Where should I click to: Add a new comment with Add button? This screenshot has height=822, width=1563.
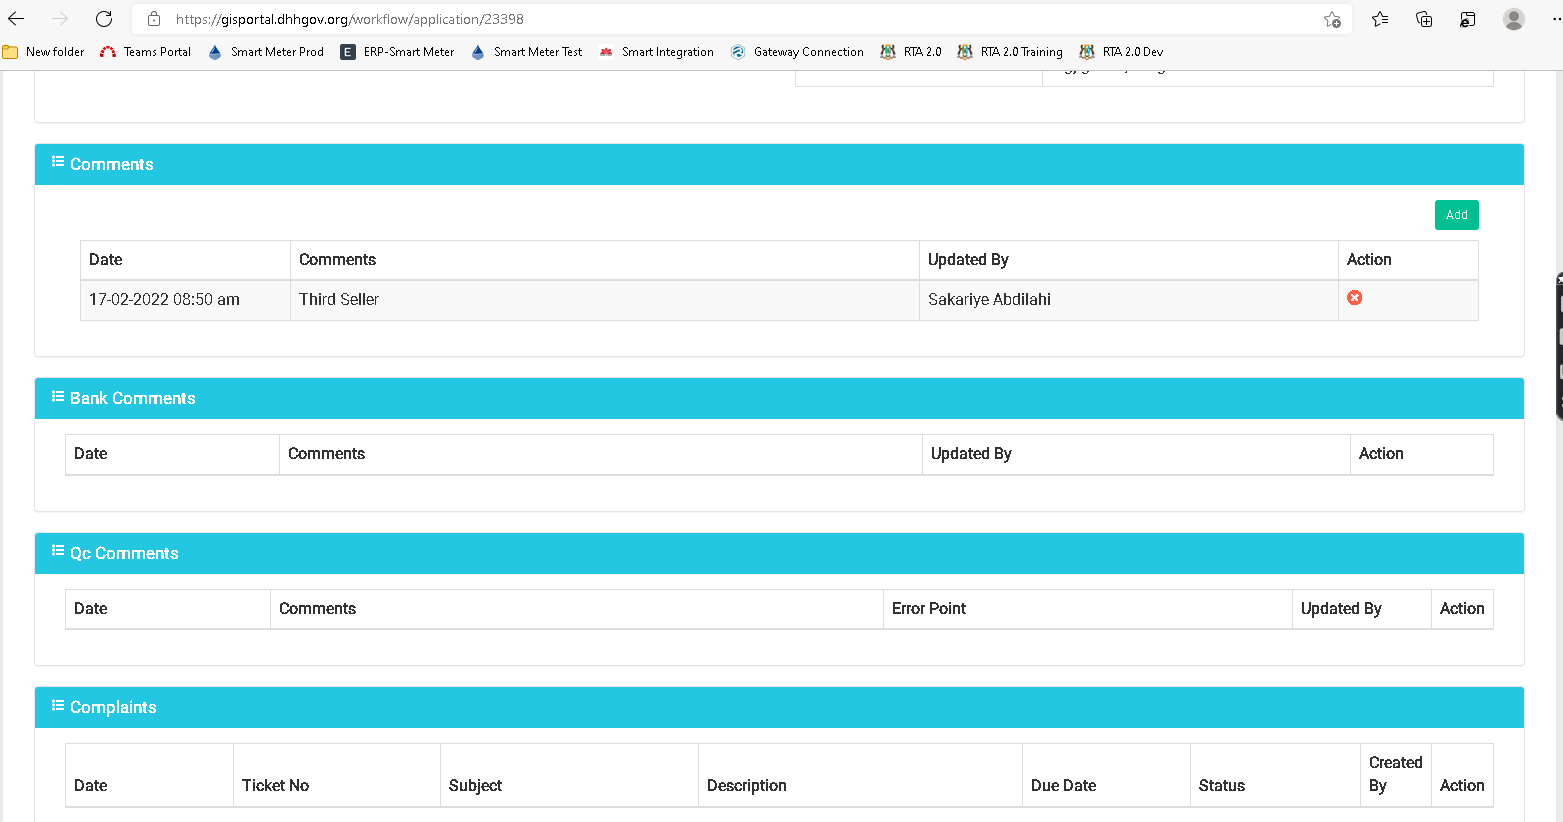click(x=1456, y=215)
